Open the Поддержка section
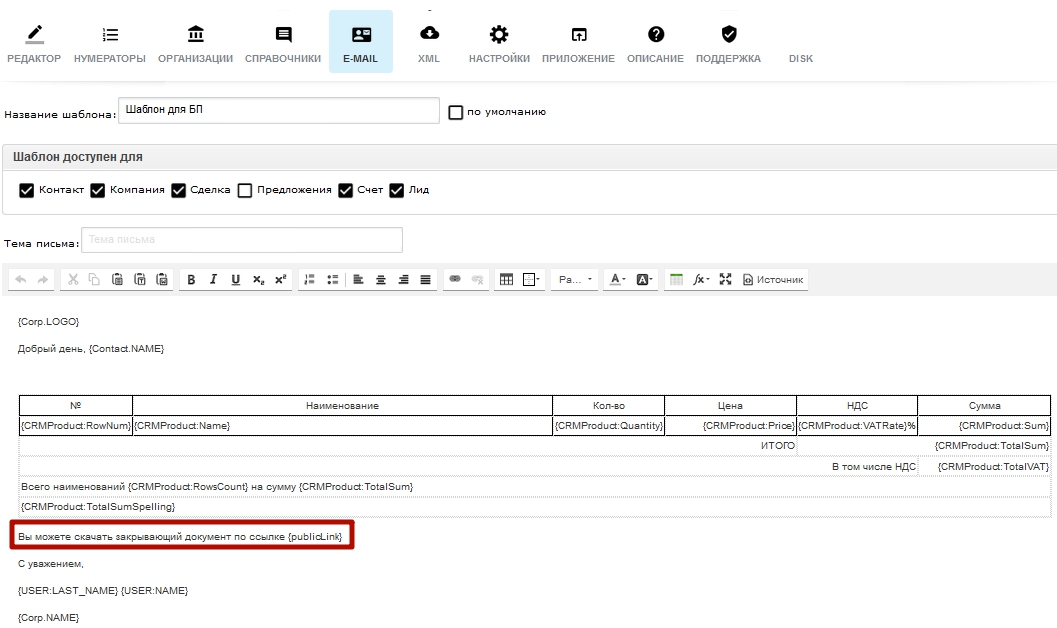The image size is (1057, 628). (x=728, y=44)
